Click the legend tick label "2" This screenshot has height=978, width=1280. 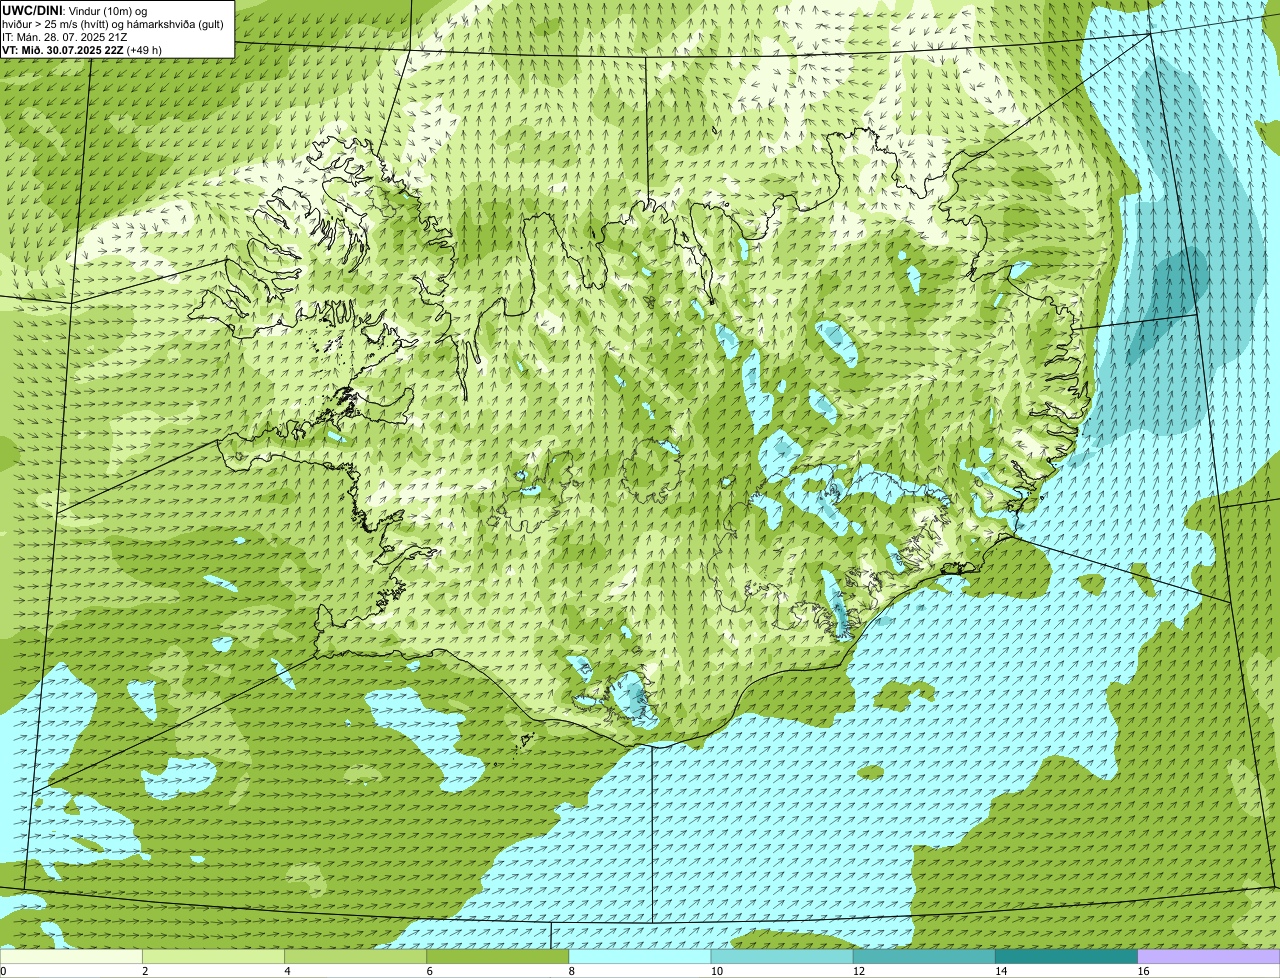tap(145, 971)
